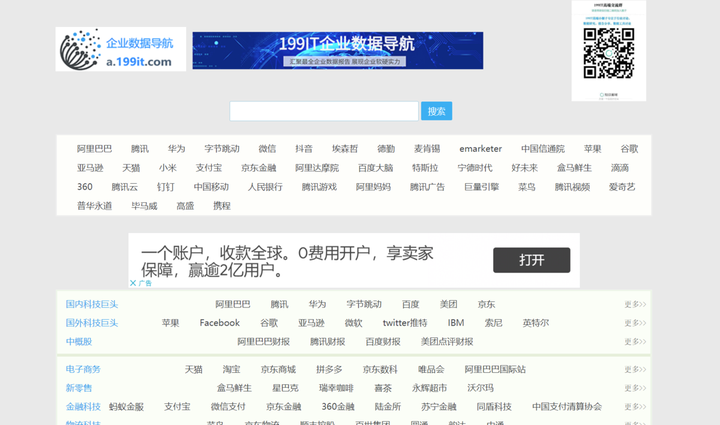Open 国外科技巨头 category

(x=92, y=323)
